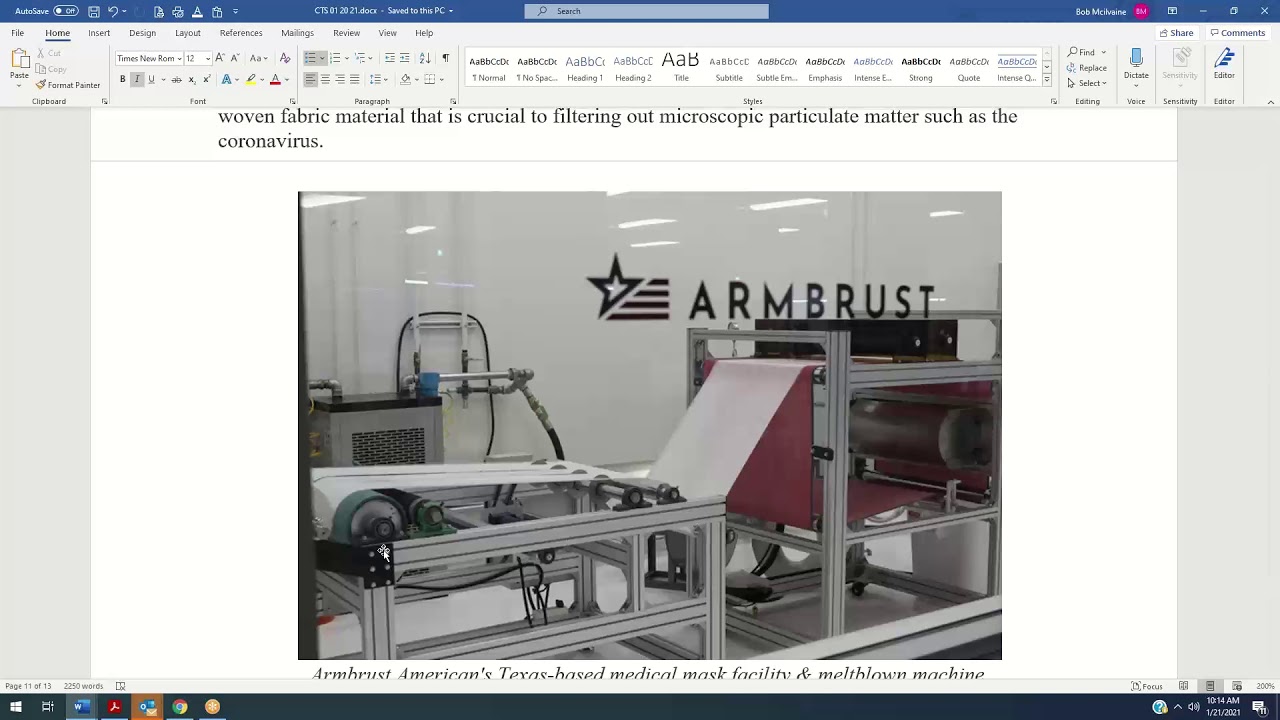
Task: Open the File menu
Action: pos(18,33)
